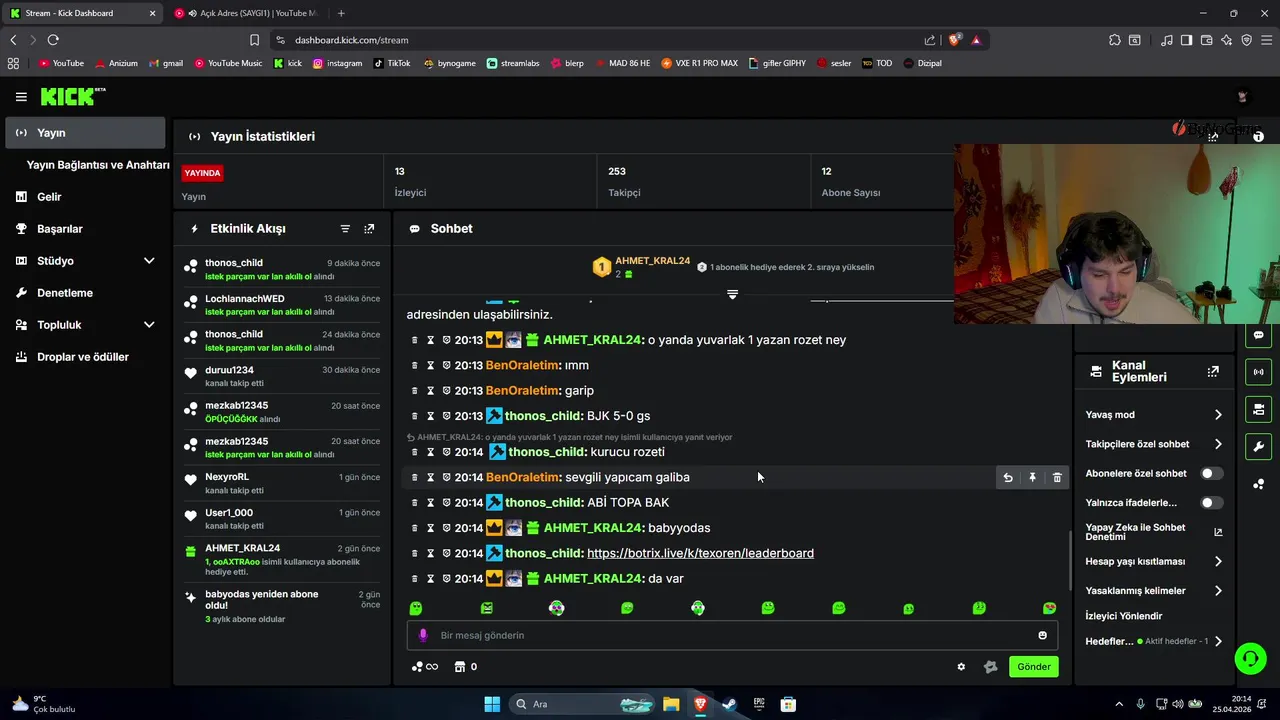Click babyodas yeniden abone oldu event
The height and width of the screenshot is (720, 1280).
[283, 606]
